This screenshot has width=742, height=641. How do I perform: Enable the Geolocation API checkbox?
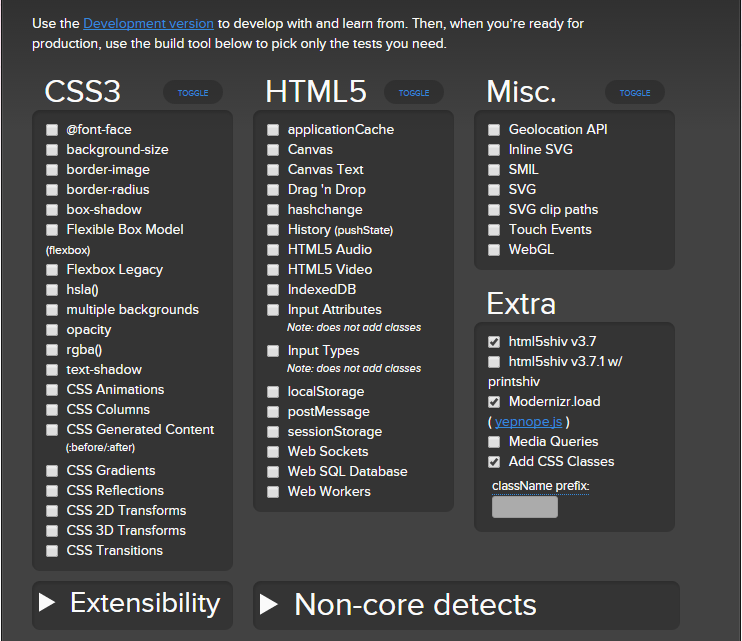pos(494,130)
